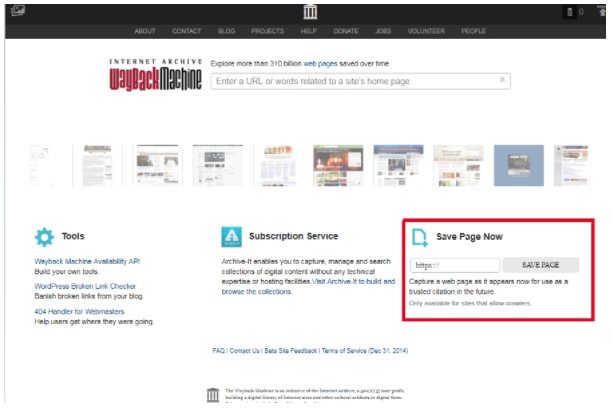This screenshot has width=612, height=411.
Task: Open the first faded site thumbnail at the carousel start
Action: pos(41,165)
